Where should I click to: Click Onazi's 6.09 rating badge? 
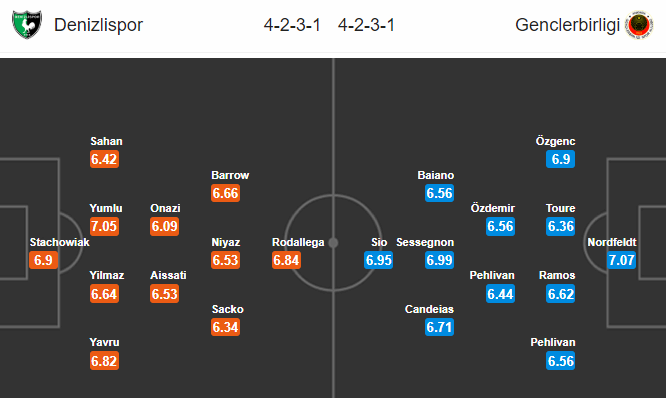[x=164, y=226]
